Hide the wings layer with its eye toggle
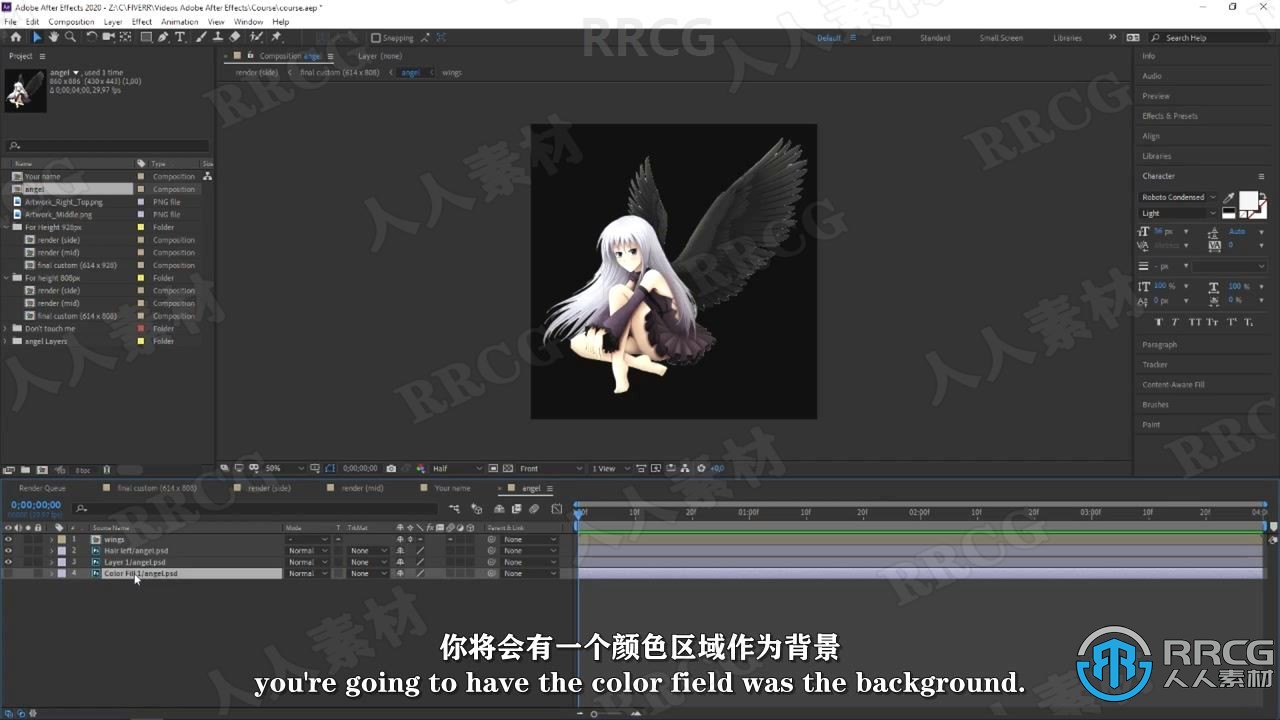Screen dimensions: 1280x720 click(8, 539)
